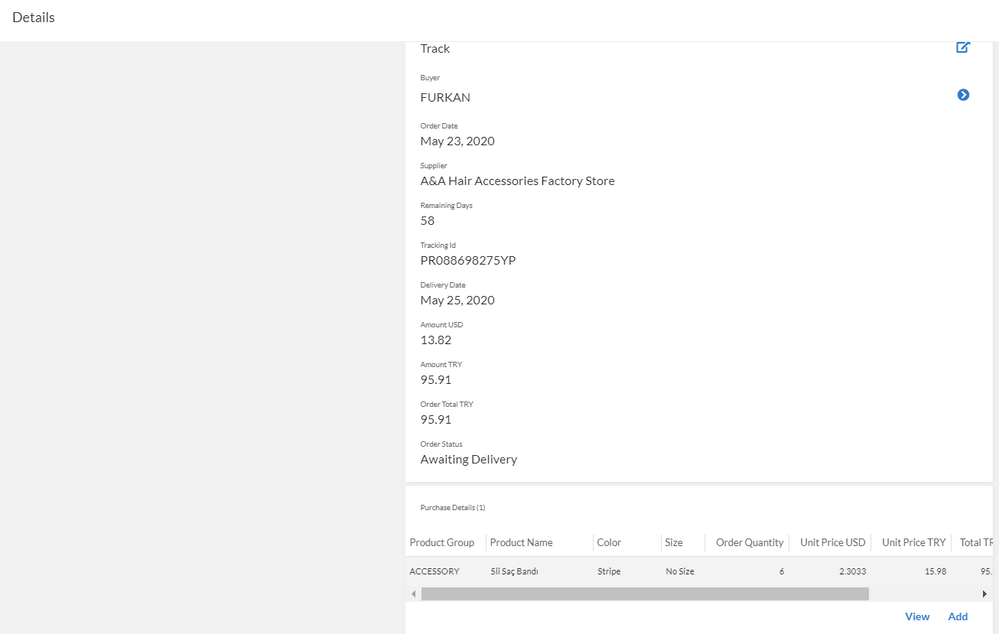Click Amount USD value 13.82

(436, 340)
